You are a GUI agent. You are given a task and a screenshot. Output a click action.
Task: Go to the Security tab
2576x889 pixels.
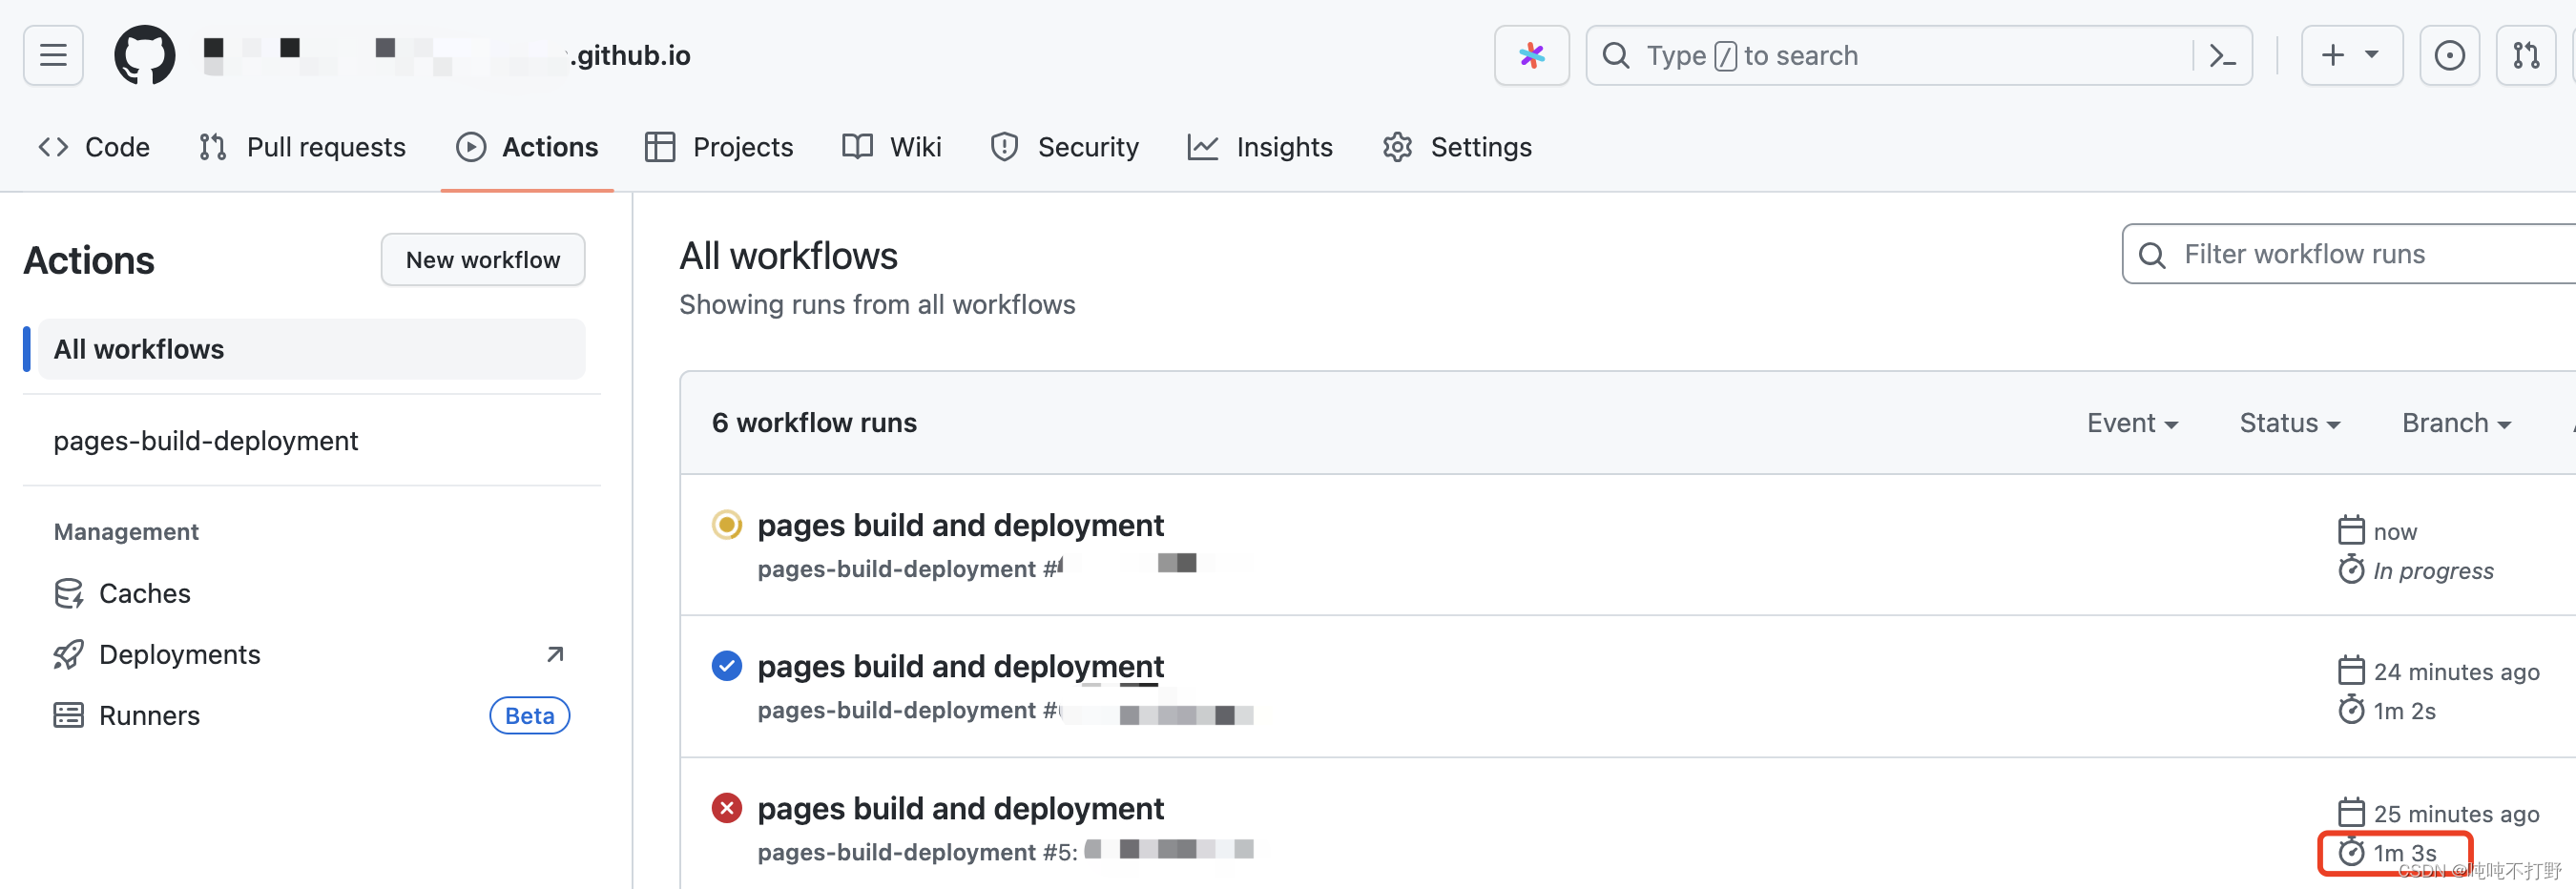[1065, 147]
